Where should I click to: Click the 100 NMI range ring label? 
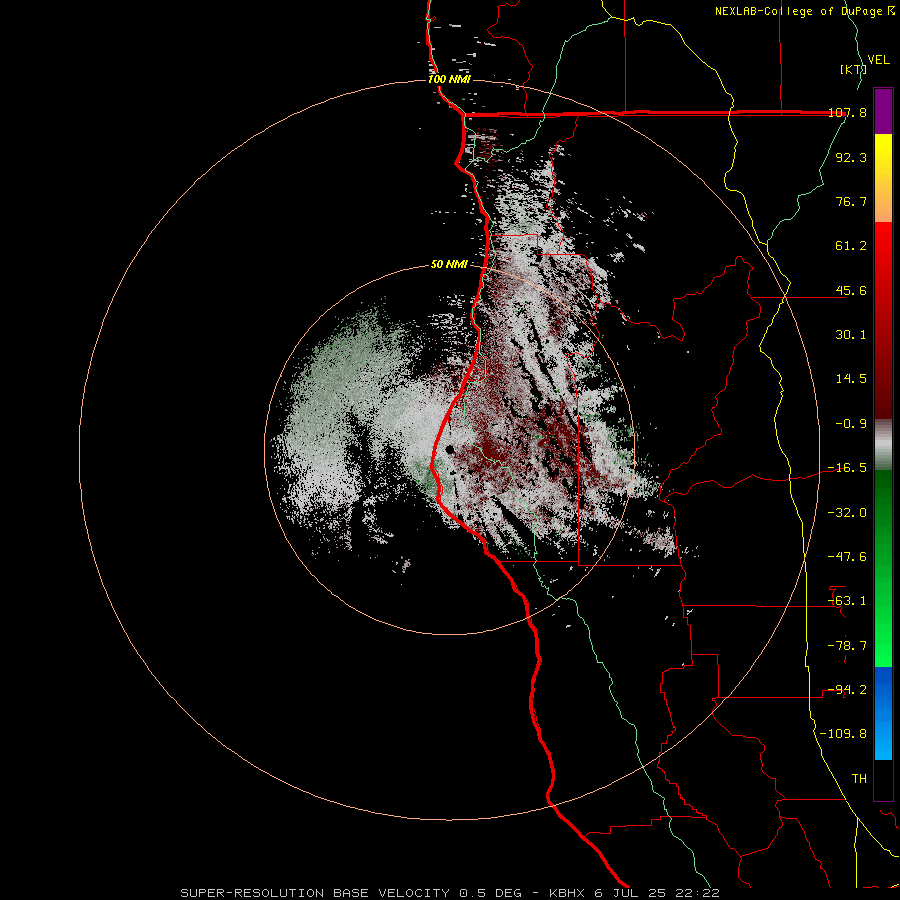pyautogui.click(x=449, y=79)
